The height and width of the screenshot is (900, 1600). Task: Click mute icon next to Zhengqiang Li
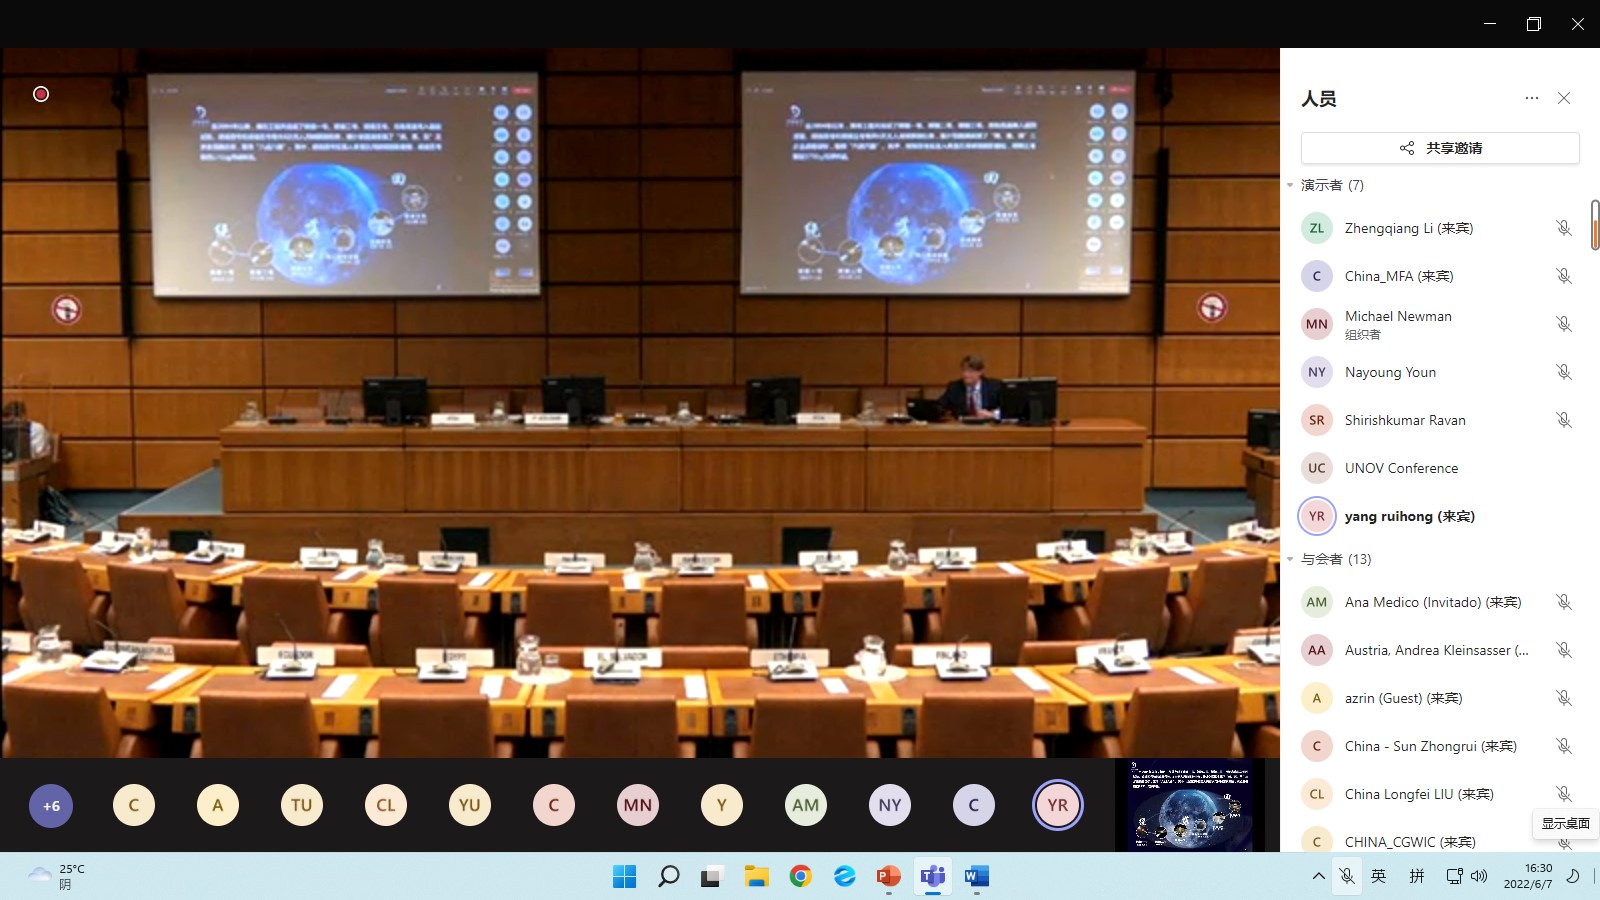1564,228
